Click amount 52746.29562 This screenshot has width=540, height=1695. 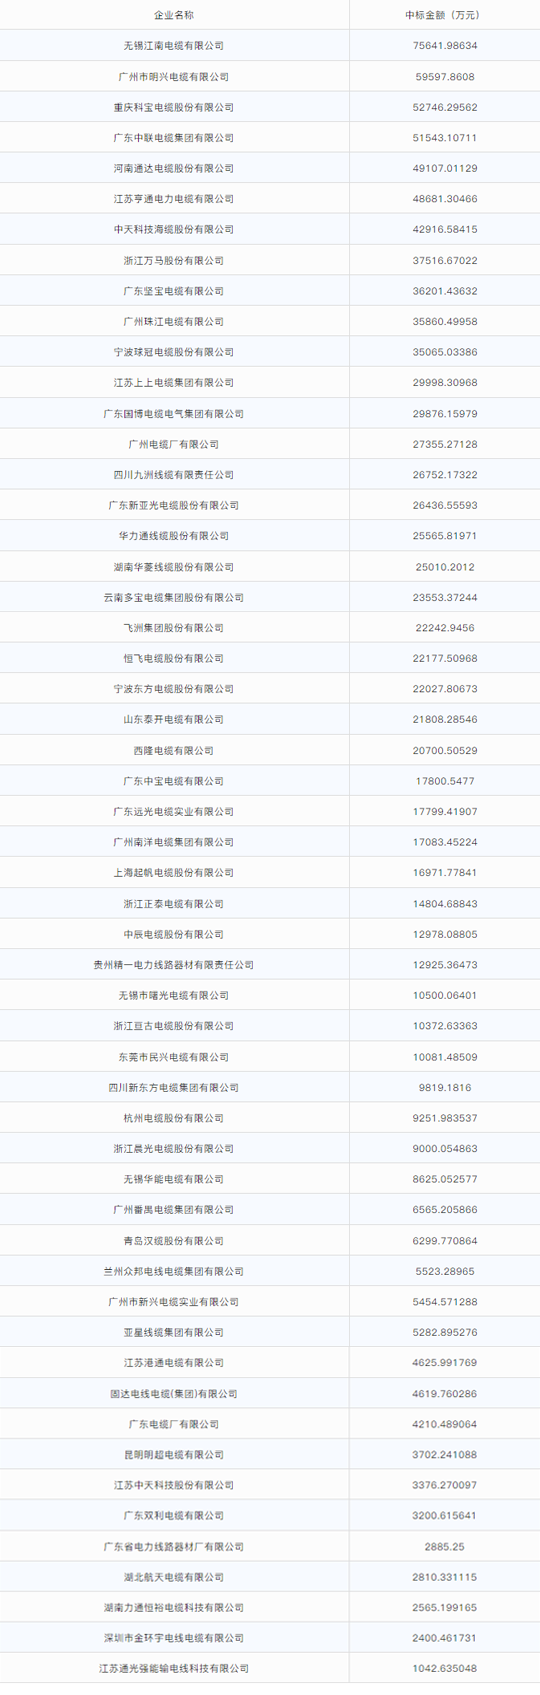[445, 107]
